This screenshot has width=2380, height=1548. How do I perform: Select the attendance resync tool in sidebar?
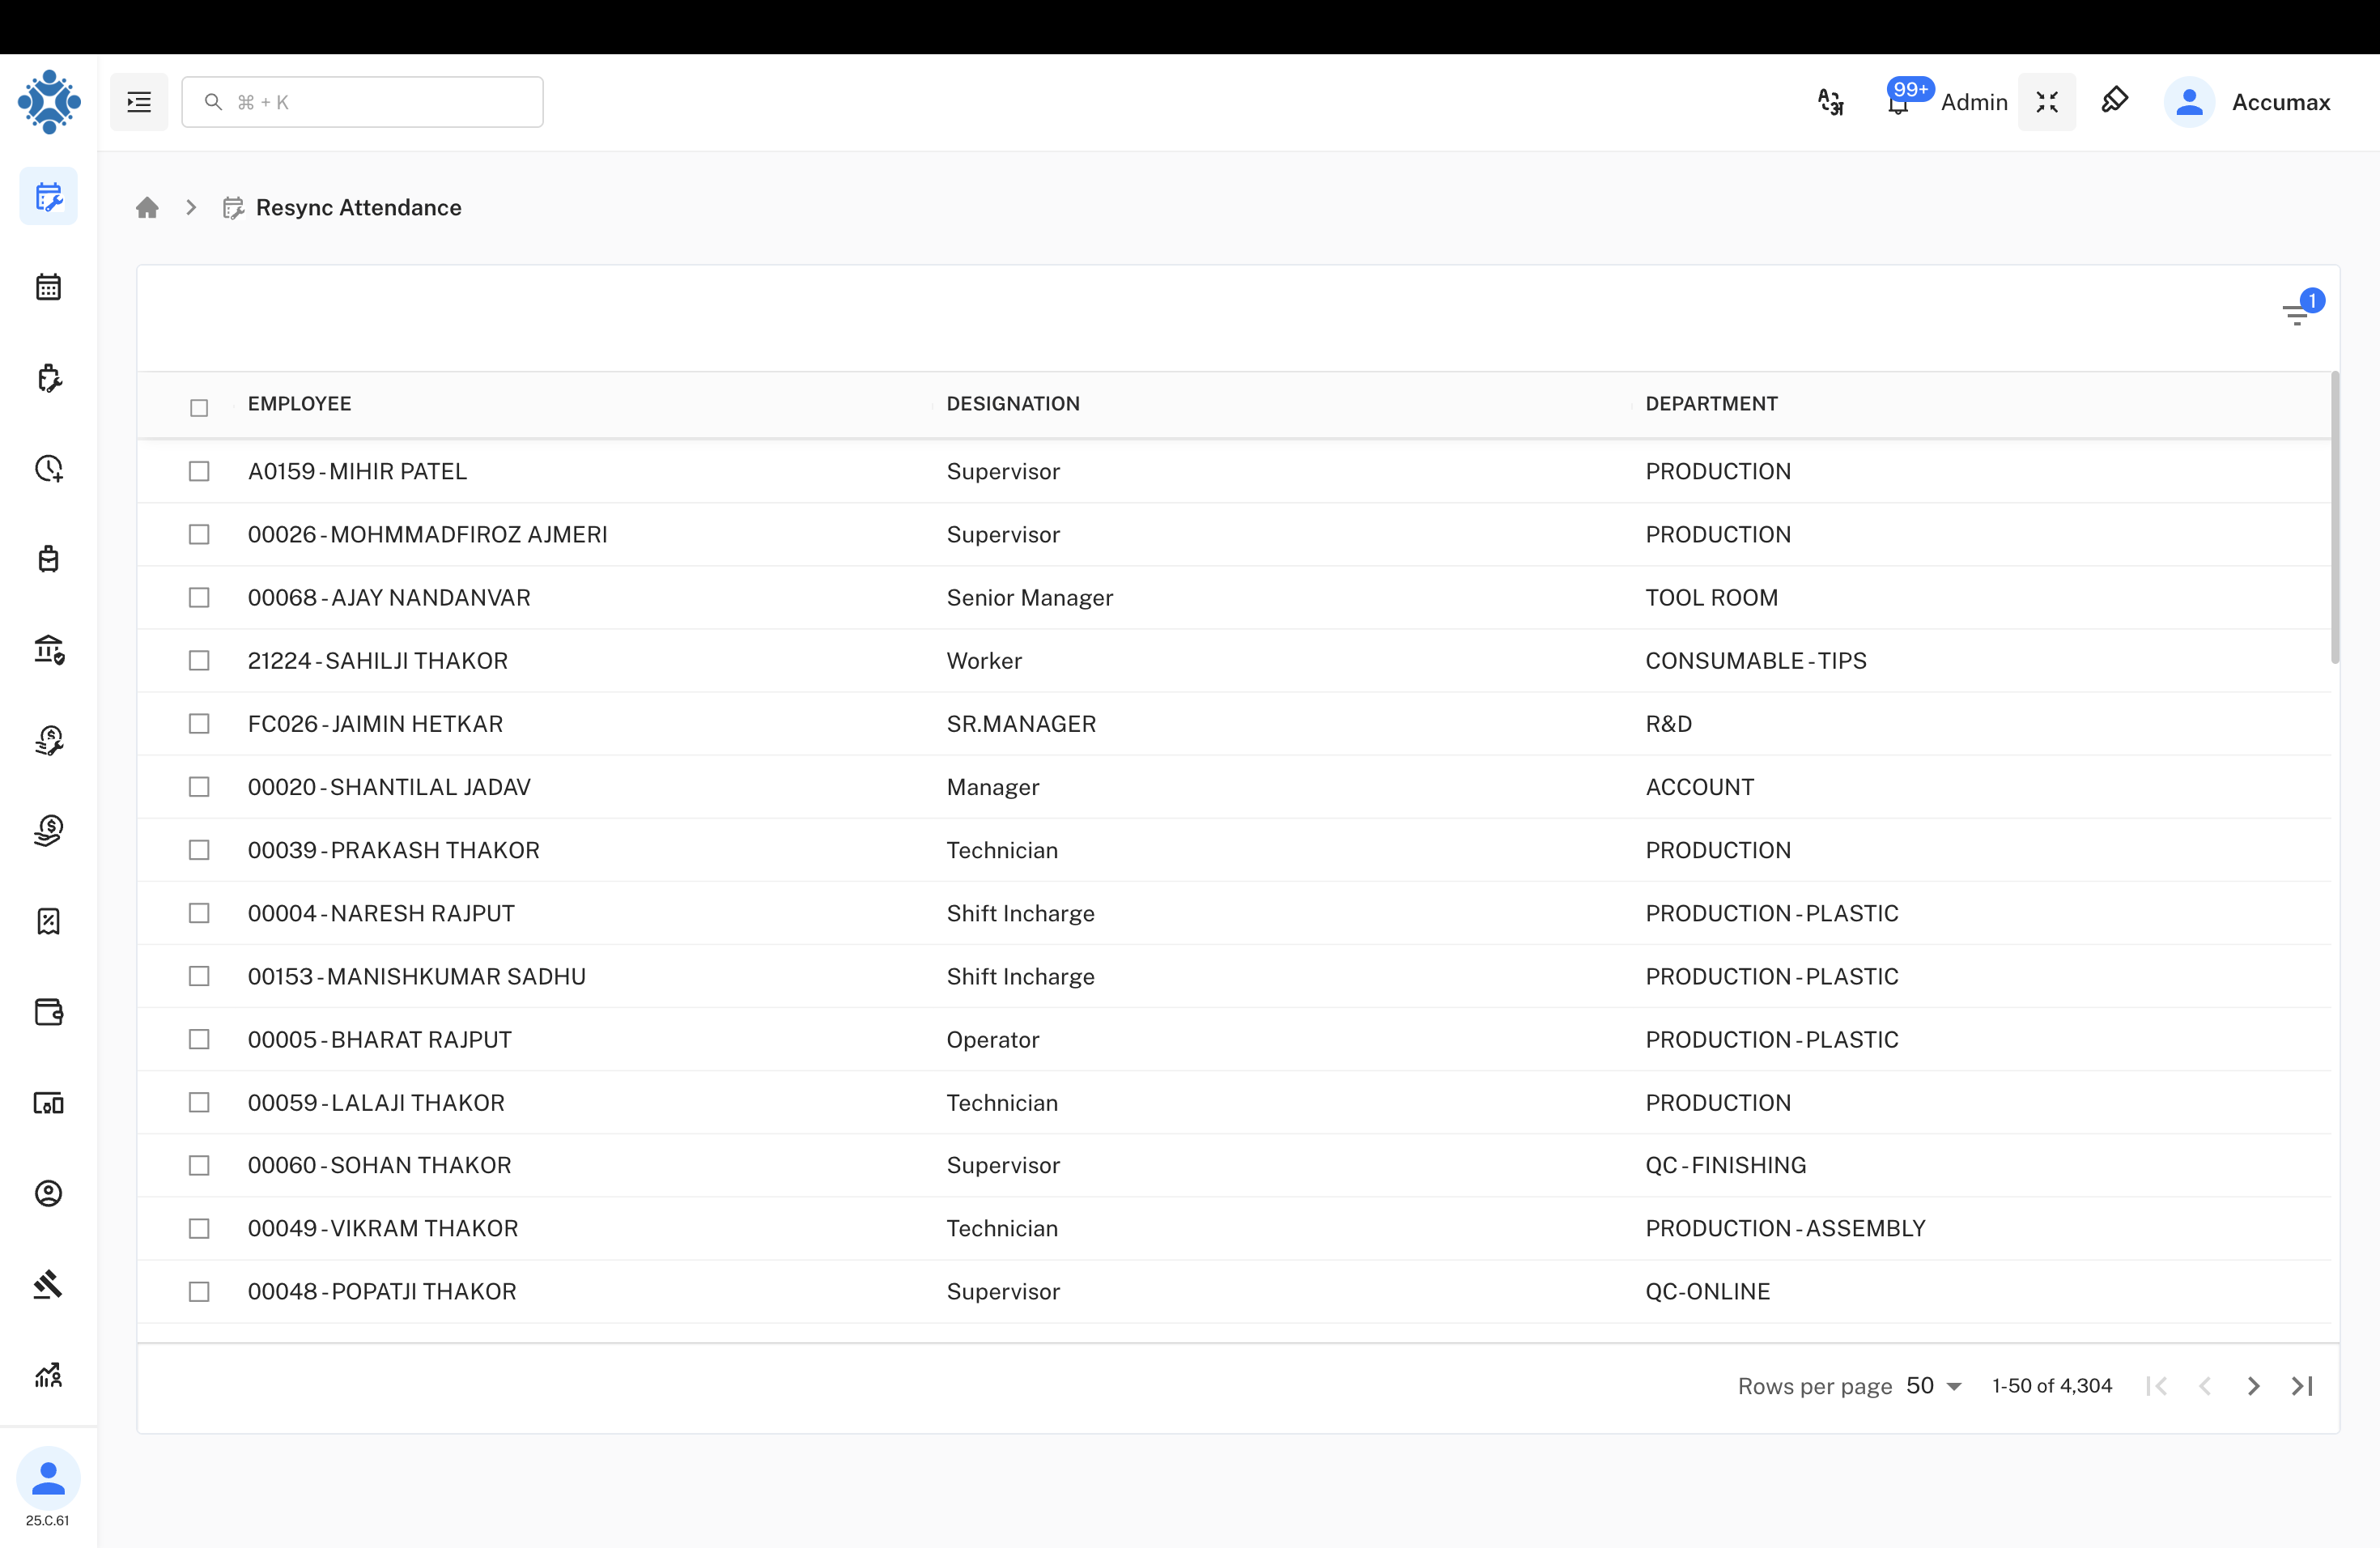coord(48,196)
